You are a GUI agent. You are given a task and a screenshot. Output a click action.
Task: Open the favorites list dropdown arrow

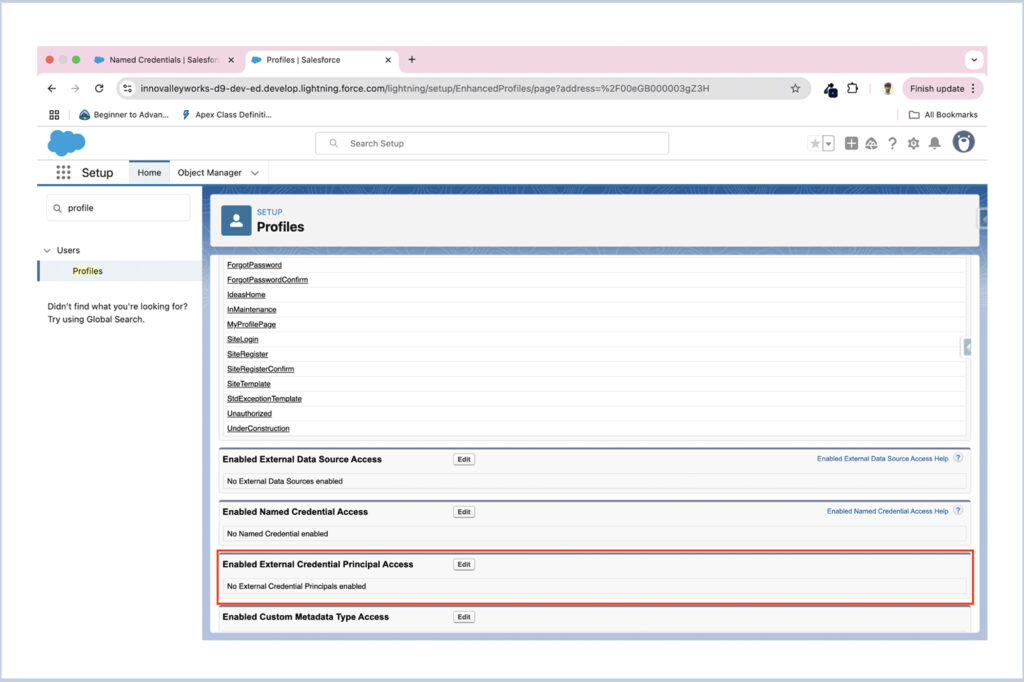(x=828, y=143)
